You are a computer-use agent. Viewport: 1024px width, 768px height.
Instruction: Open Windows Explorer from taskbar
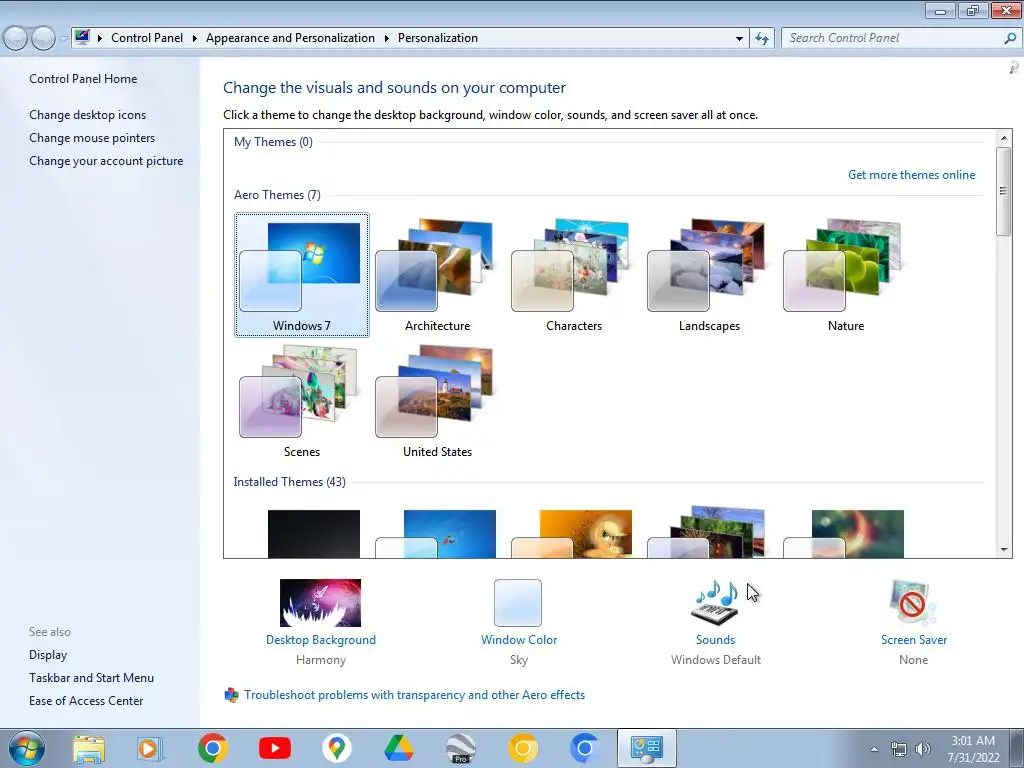[89, 748]
